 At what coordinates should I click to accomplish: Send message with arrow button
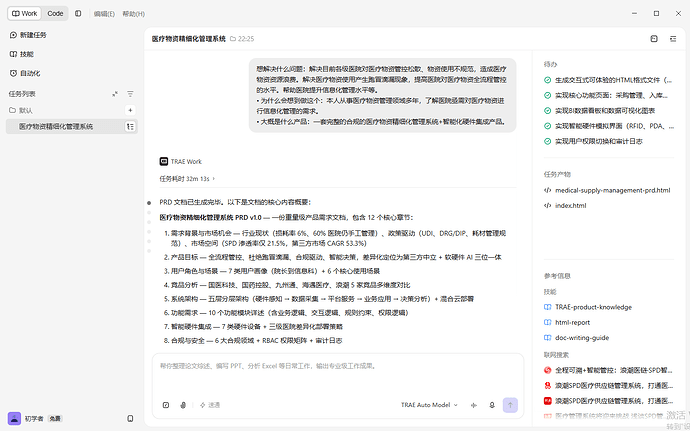point(510,405)
